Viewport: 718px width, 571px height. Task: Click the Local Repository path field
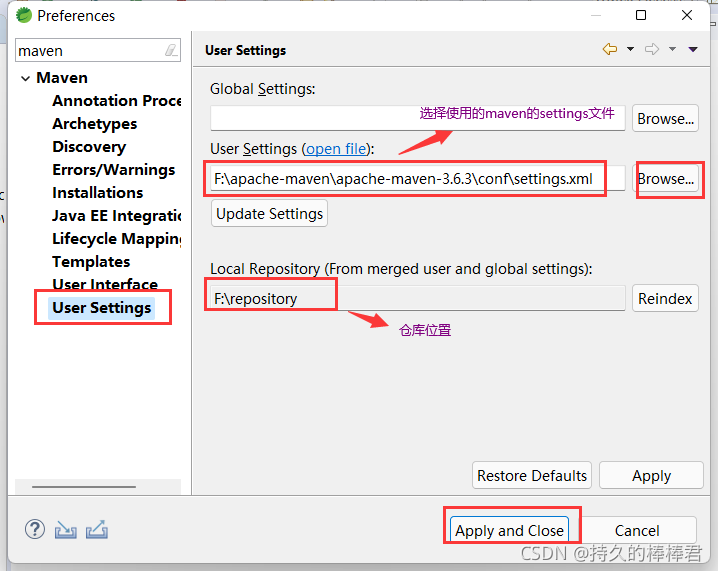point(418,299)
